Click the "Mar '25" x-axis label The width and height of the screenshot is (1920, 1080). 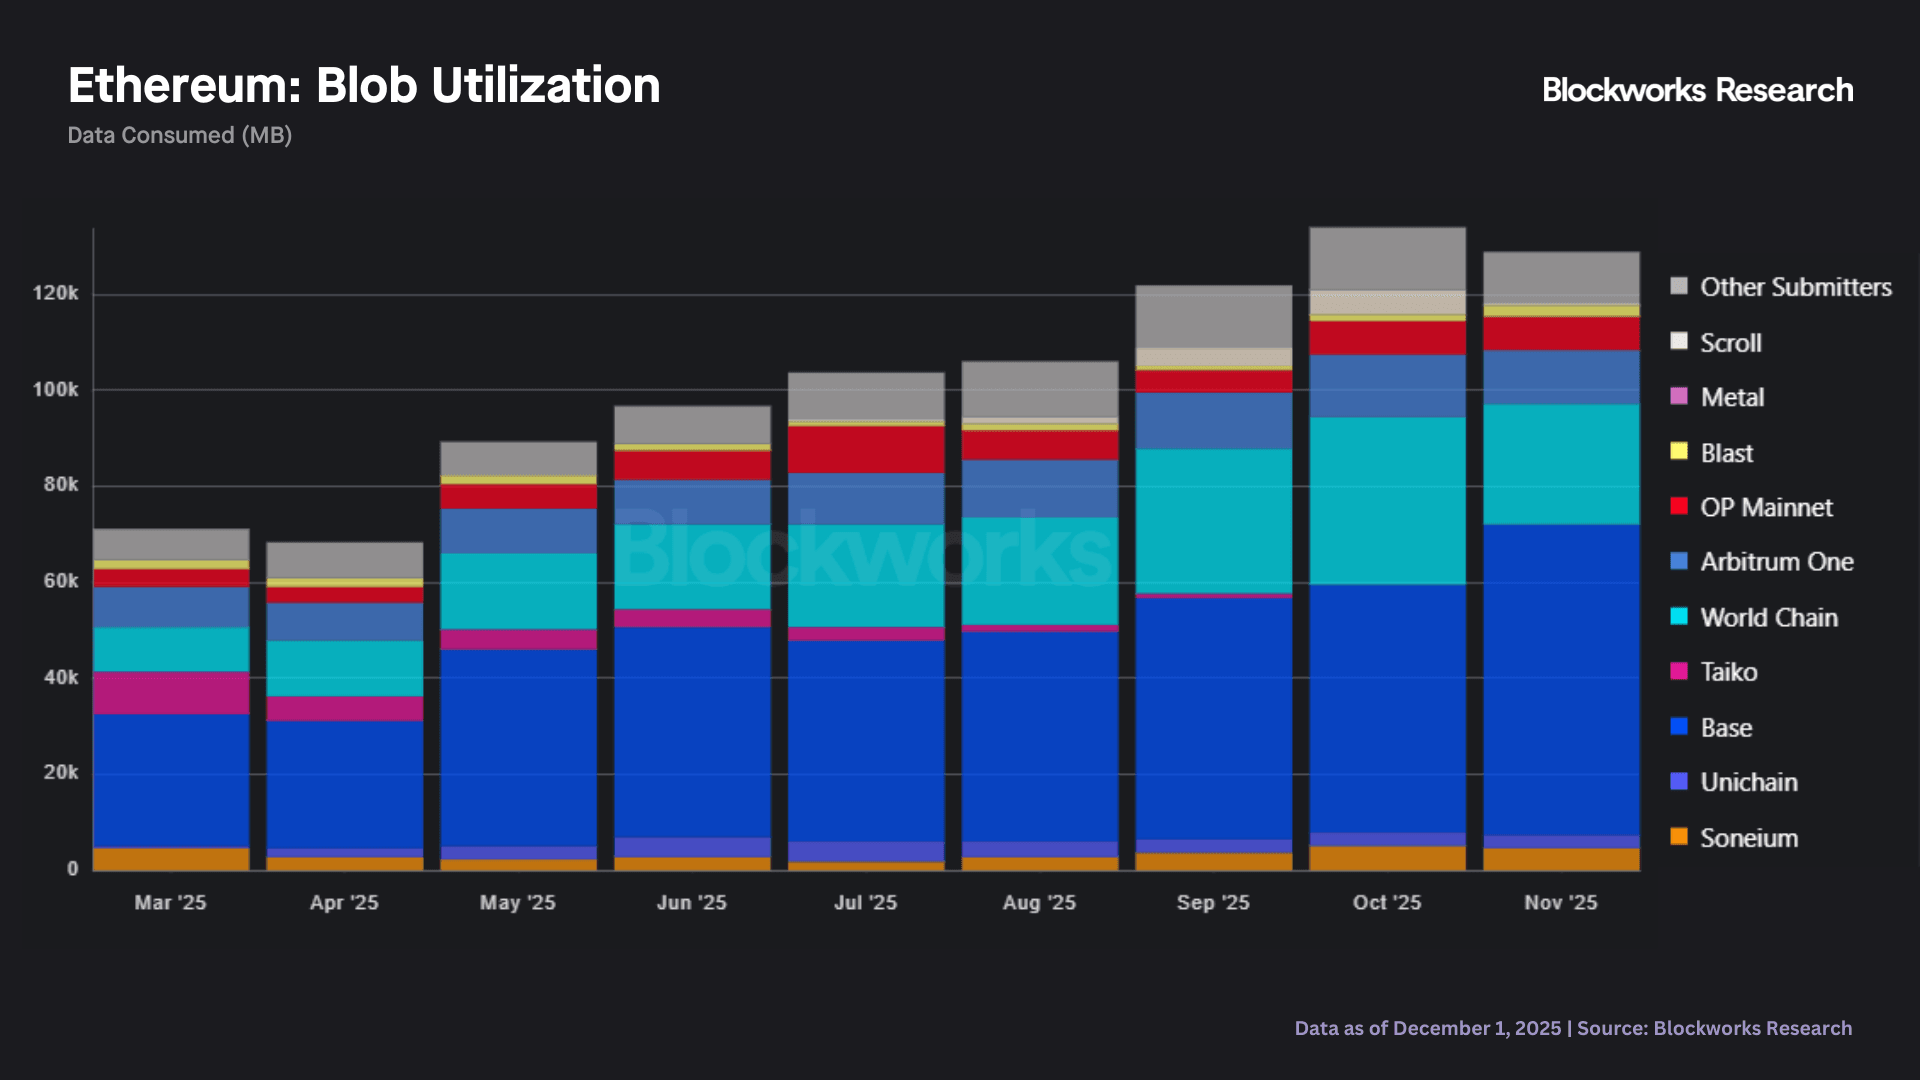[170, 902]
